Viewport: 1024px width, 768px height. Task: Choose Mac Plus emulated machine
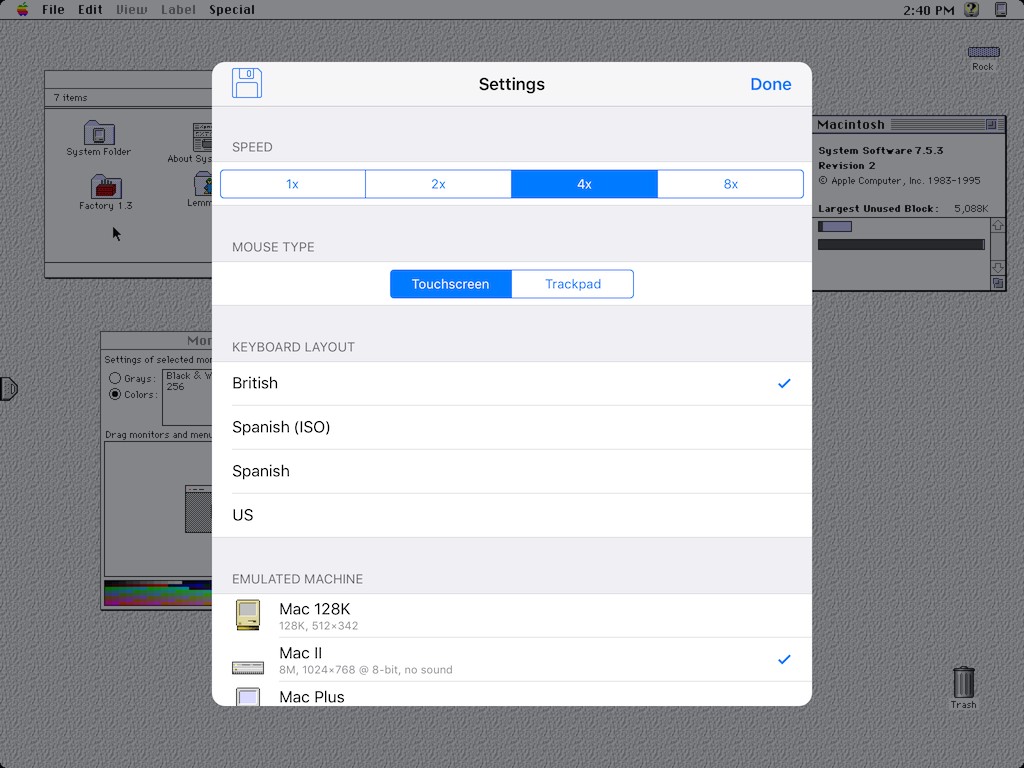click(512, 694)
